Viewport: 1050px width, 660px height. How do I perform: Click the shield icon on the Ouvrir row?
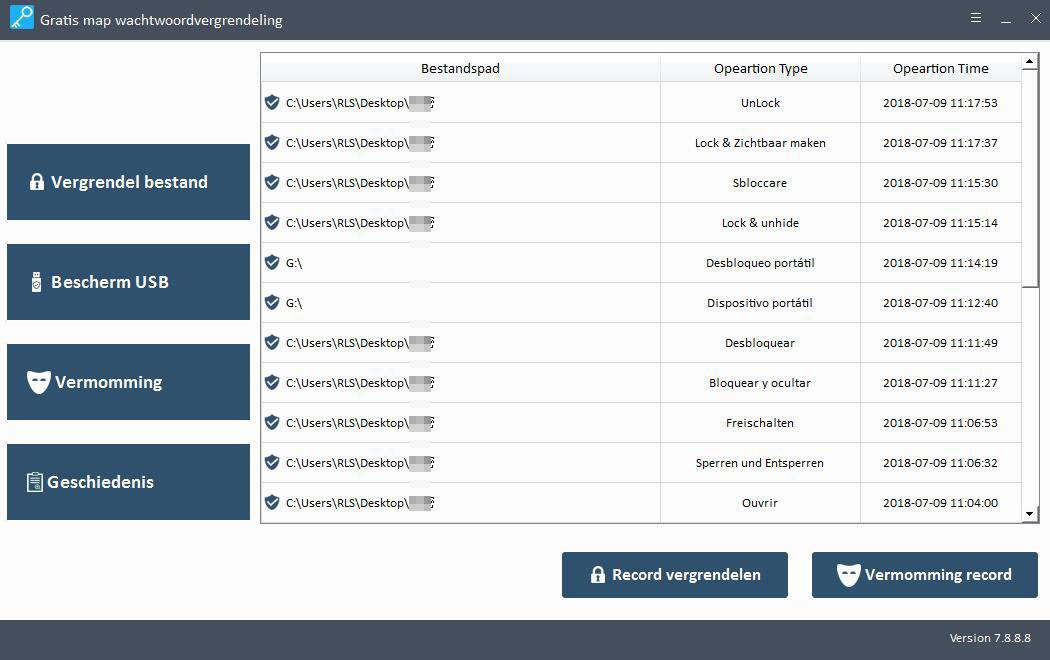pos(271,502)
